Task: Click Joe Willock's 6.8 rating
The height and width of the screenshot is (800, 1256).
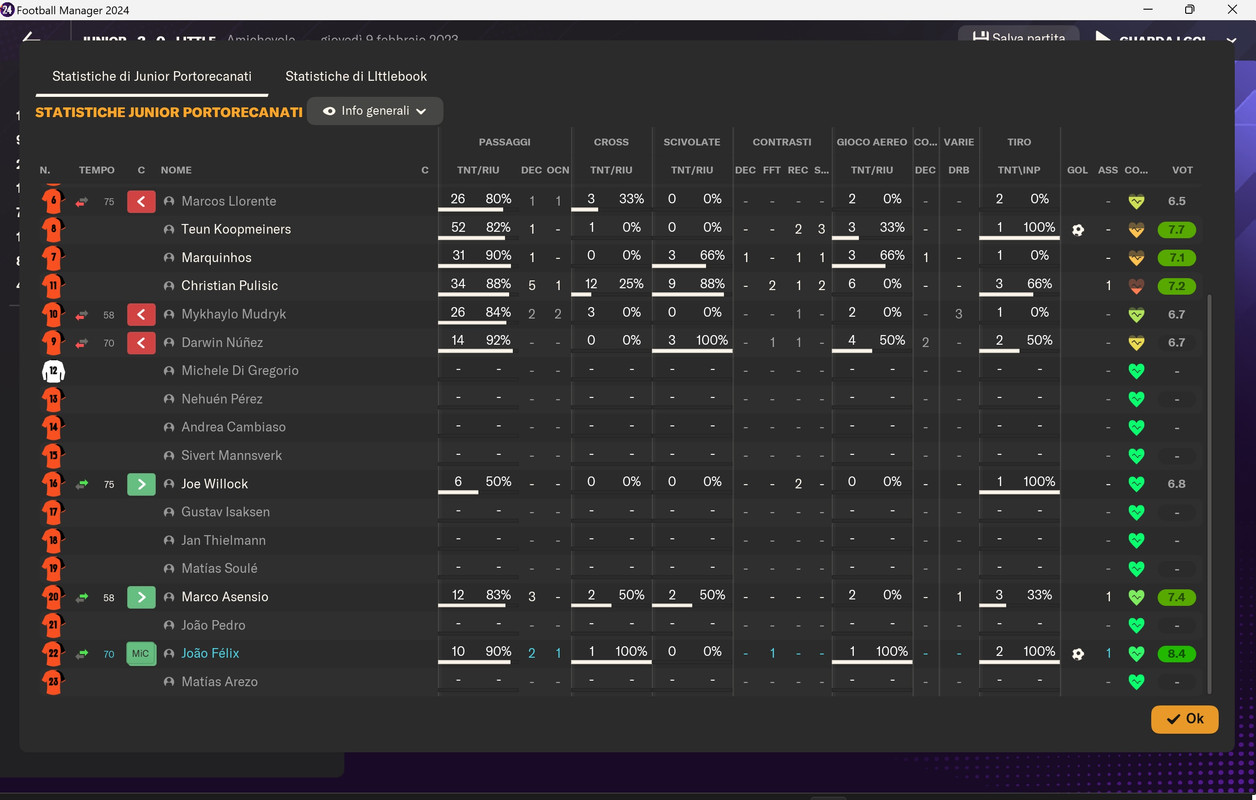Action: [x=1176, y=484]
